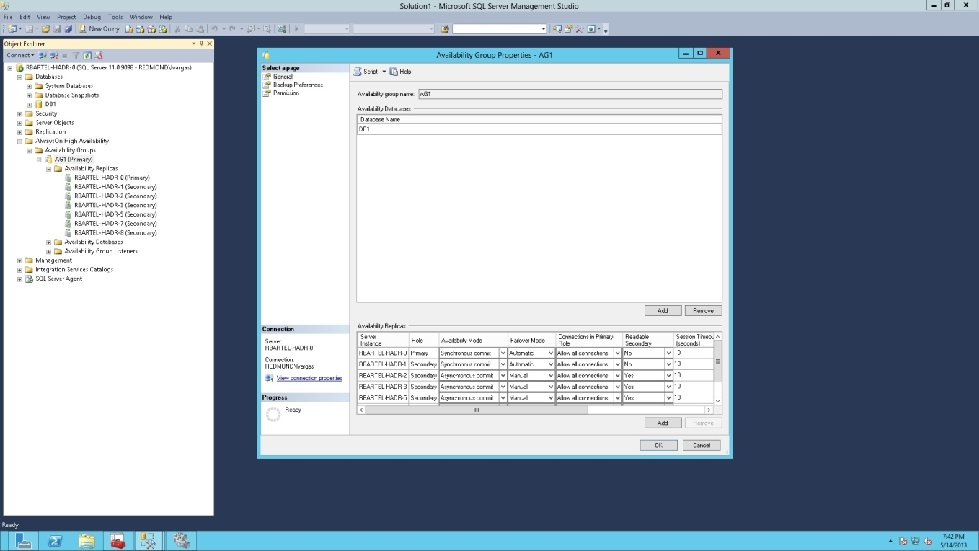Click the Availability group name field
Image resolution: width=979 pixels, height=551 pixels.
coord(570,94)
